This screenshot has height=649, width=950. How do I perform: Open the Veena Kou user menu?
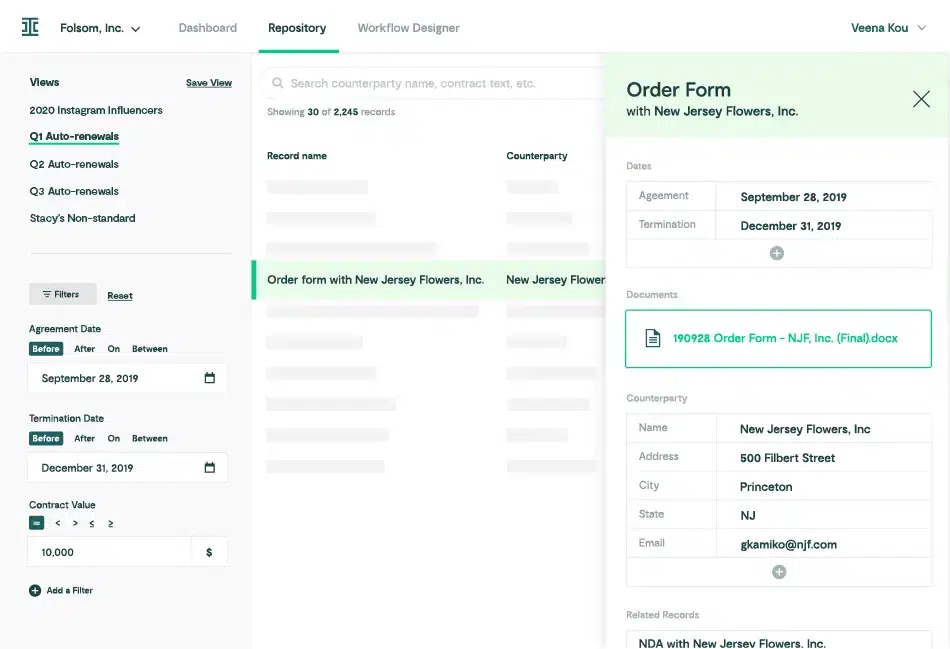[x=888, y=28]
